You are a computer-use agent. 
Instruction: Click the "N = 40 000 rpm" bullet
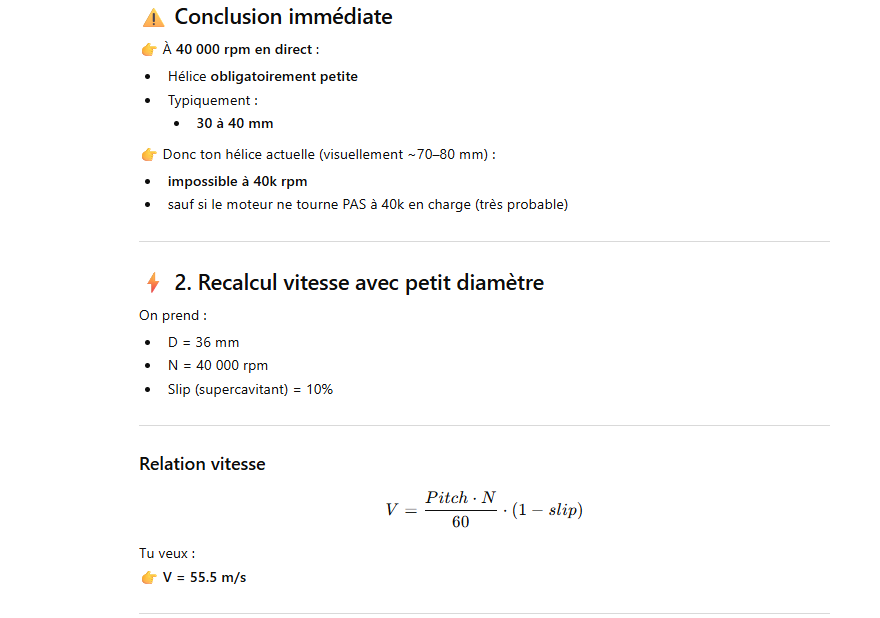coord(218,366)
